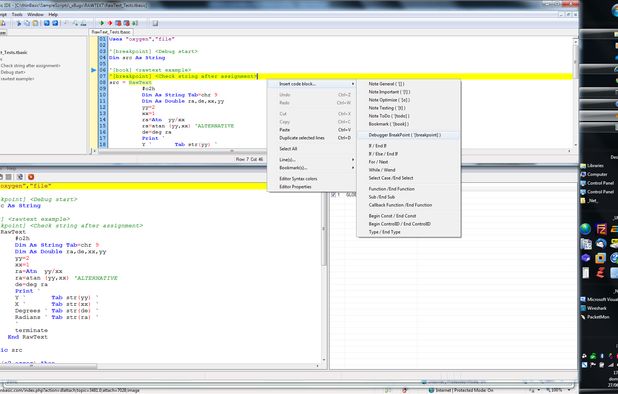This screenshot has height=394, width=618.
Task: Insert Begin Const / End Const block
Action: pos(409,216)
